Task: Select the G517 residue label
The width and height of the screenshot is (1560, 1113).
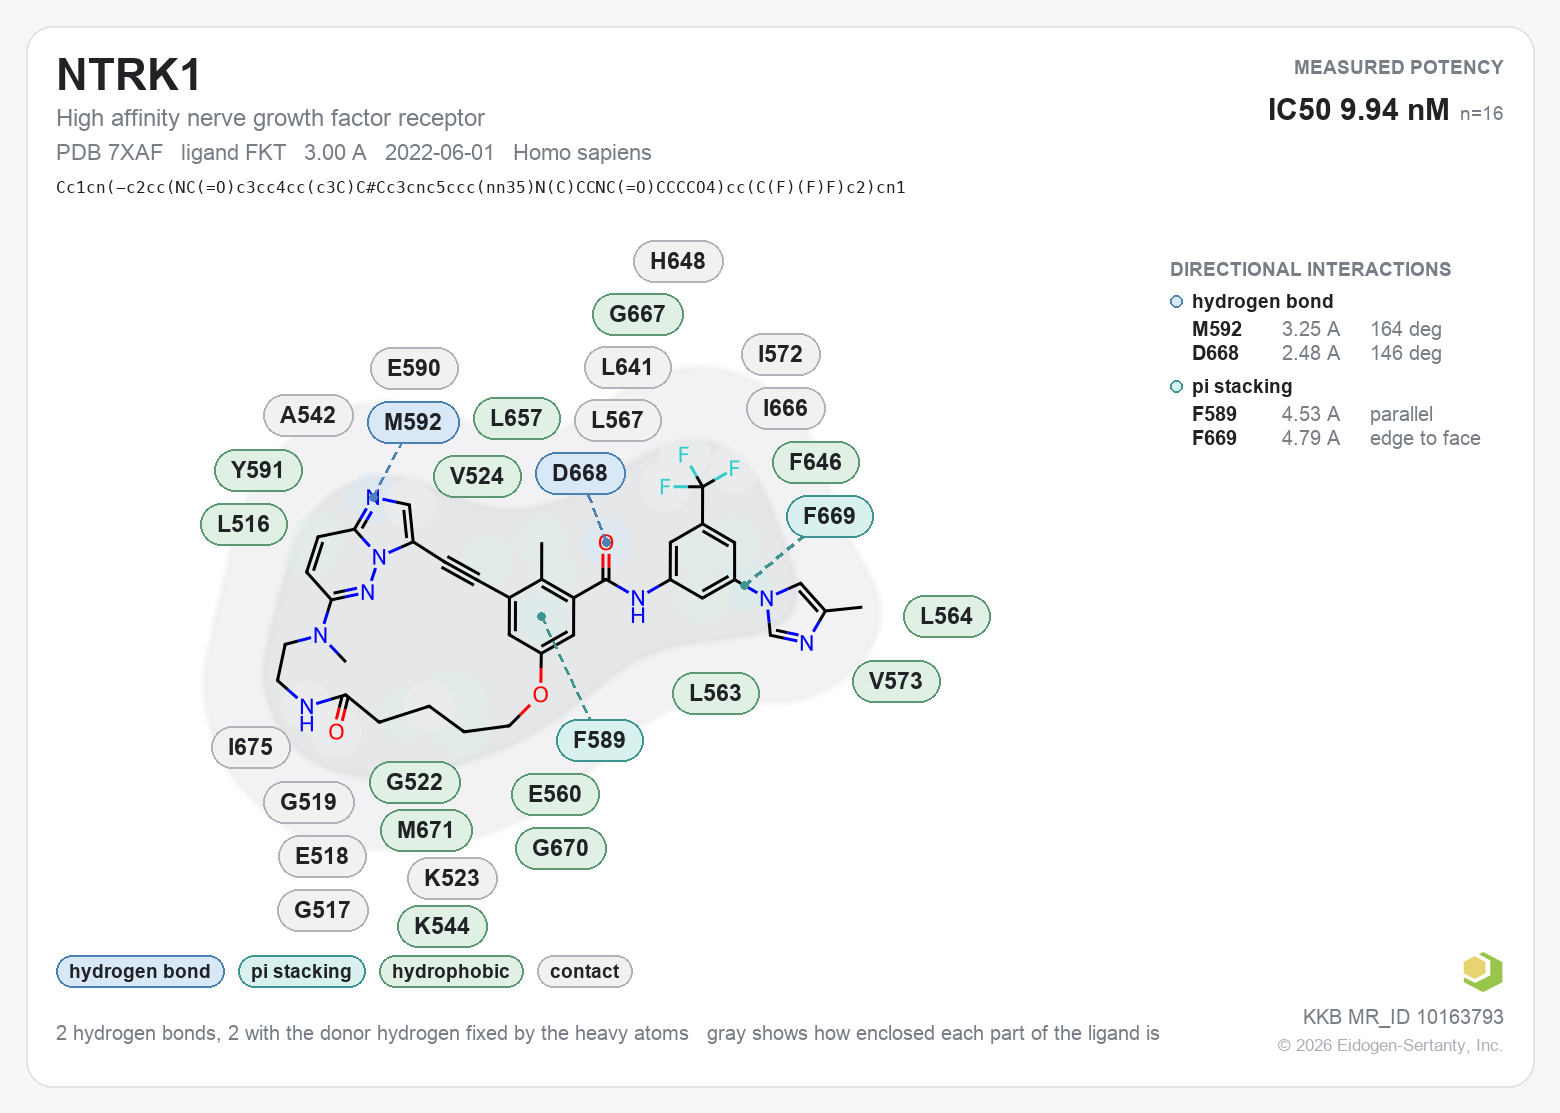Action: (322, 910)
